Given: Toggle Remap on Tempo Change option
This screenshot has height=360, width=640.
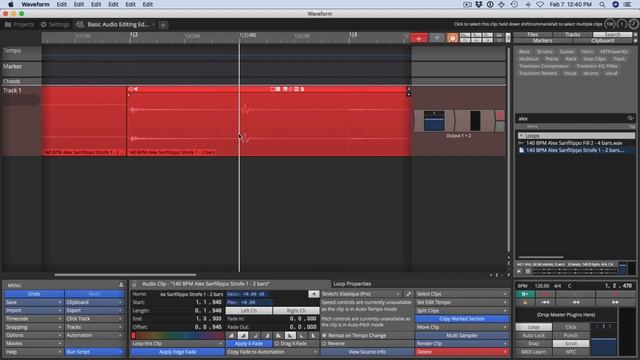Looking at the screenshot, I should point(367,335).
